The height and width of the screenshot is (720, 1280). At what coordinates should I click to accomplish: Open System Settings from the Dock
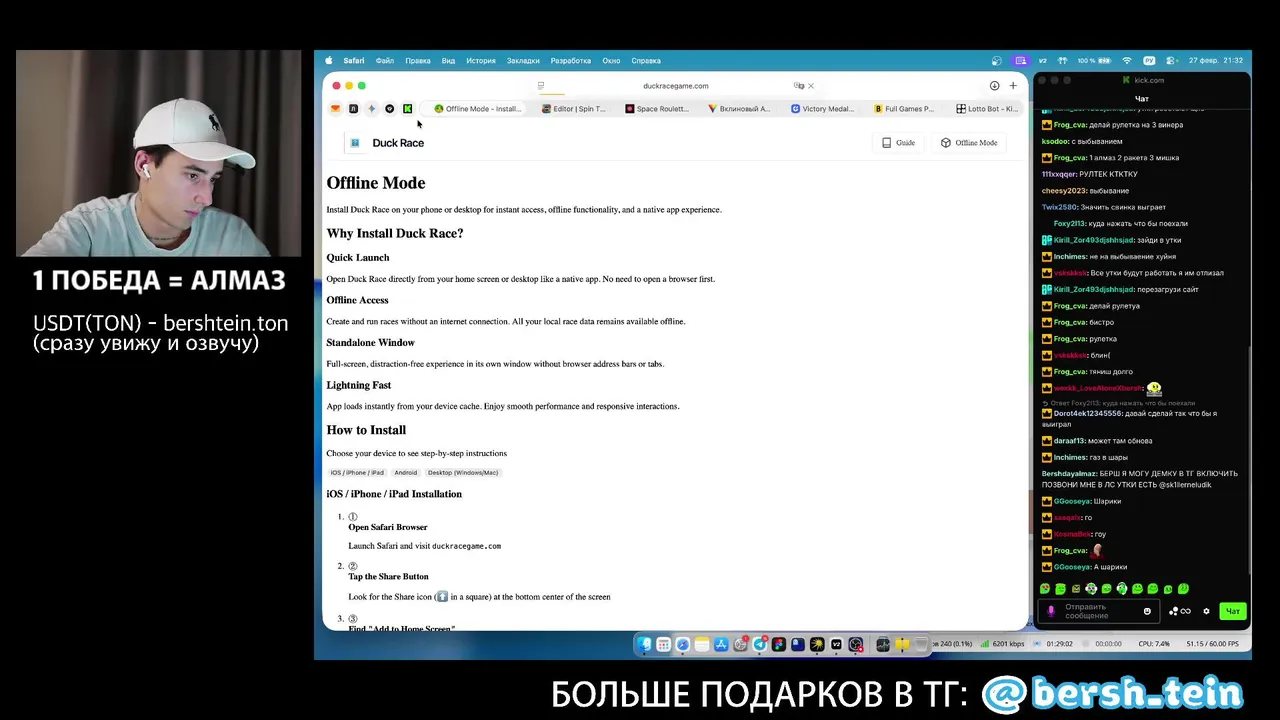(x=740, y=645)
